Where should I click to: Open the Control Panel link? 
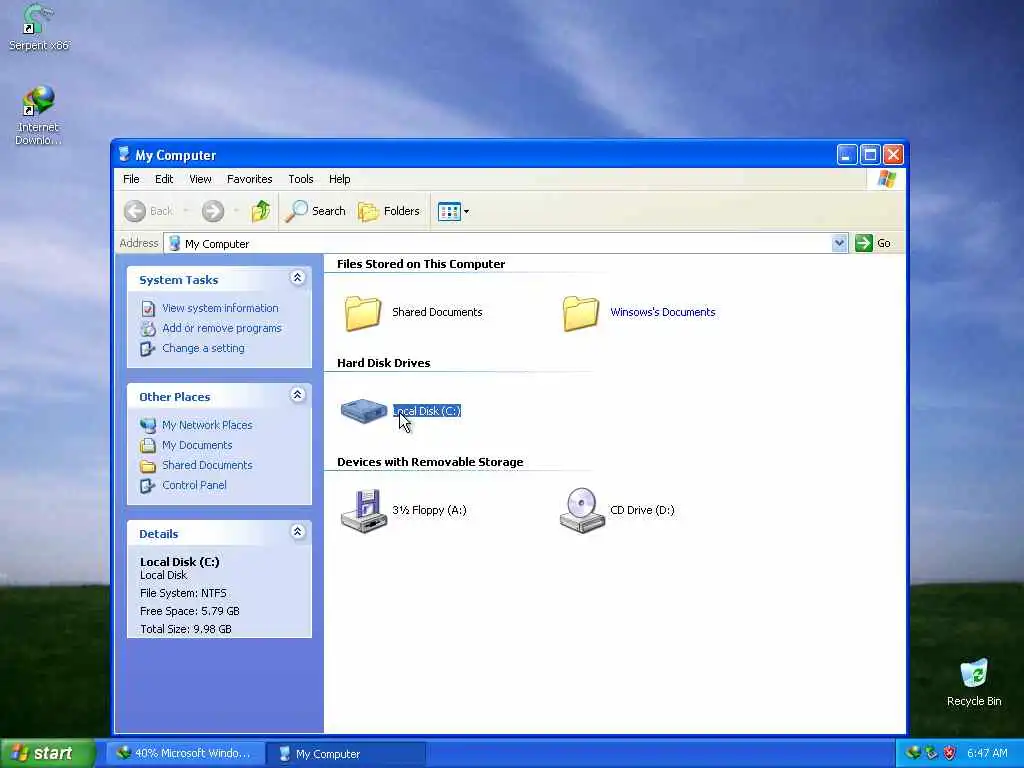(195, 486)
